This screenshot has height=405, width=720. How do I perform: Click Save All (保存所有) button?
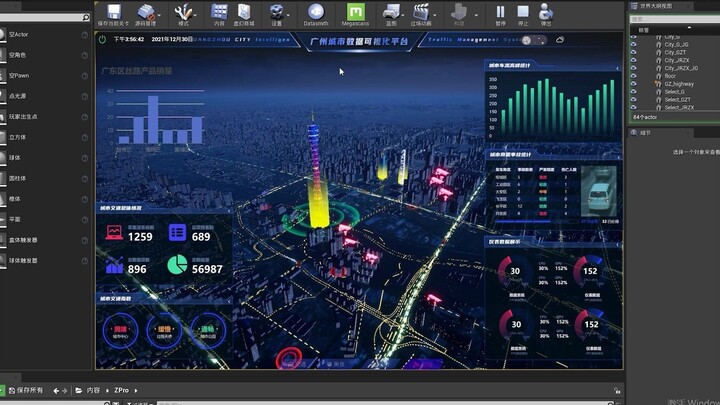(26, 390)
